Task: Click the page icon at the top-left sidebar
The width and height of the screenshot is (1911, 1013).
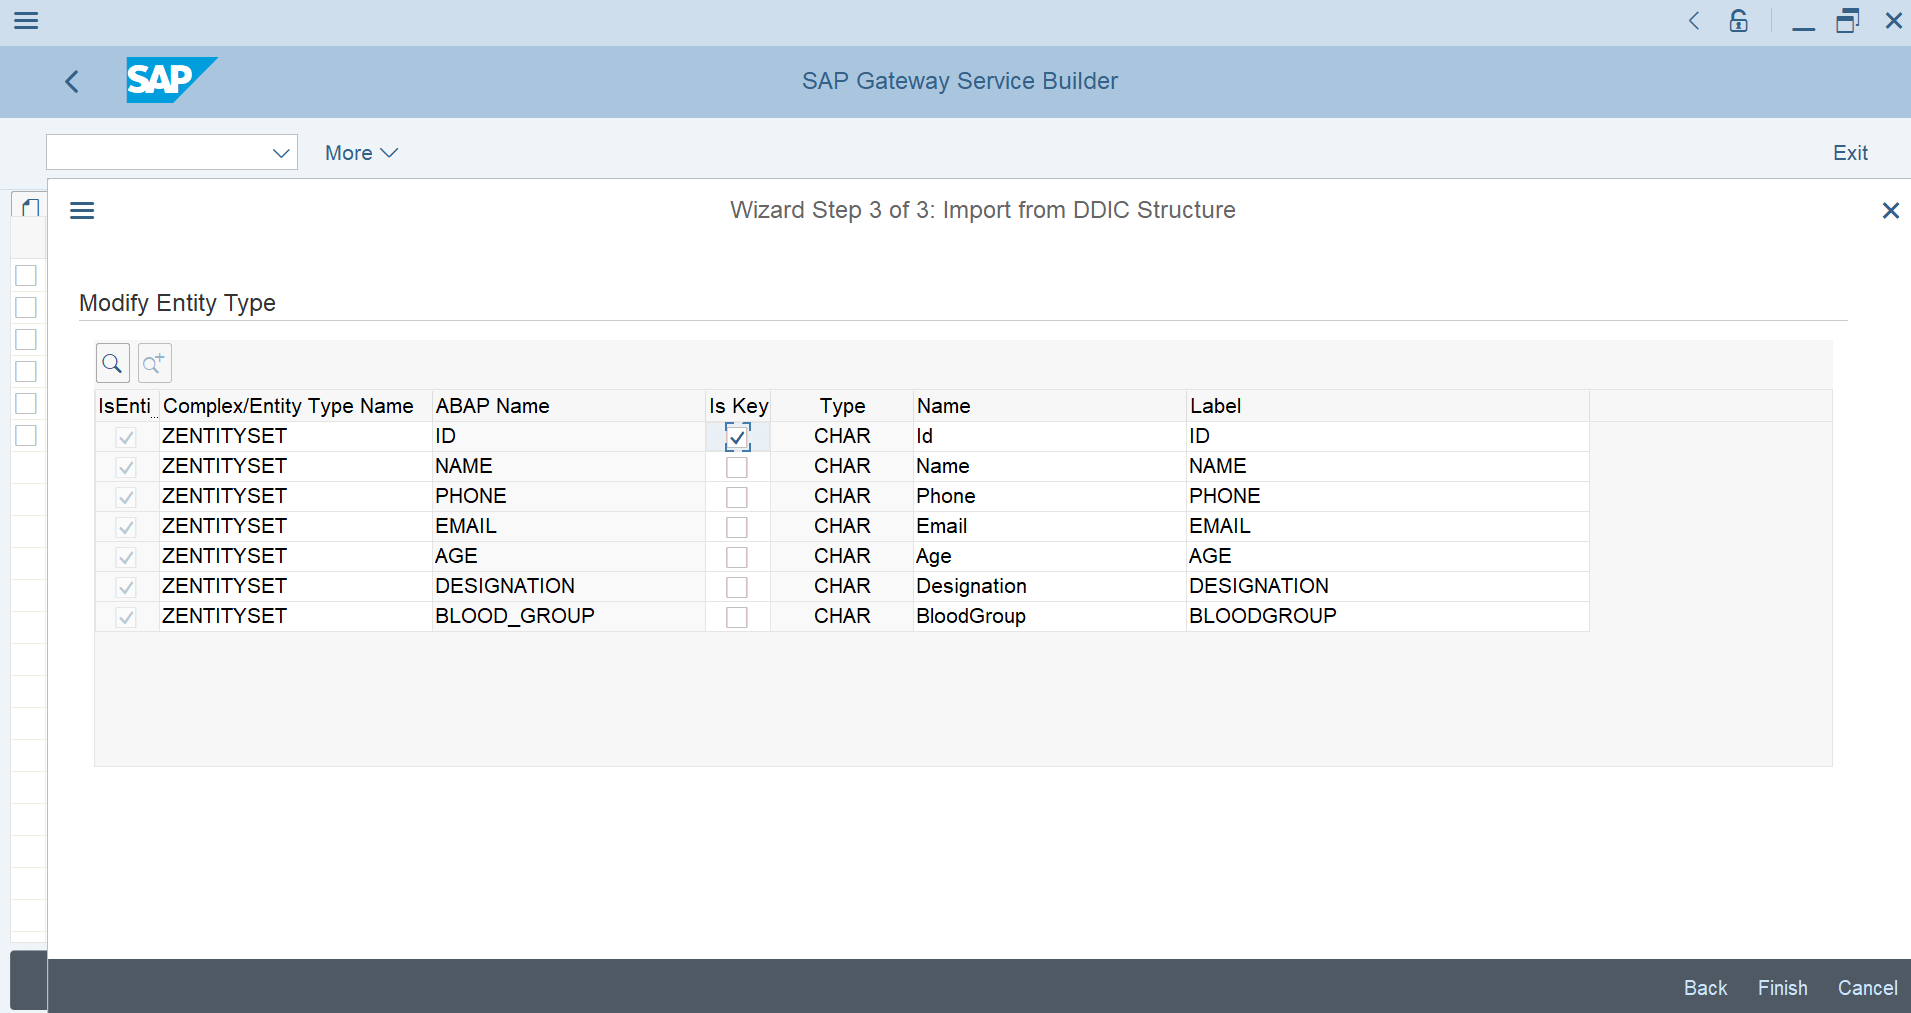Action: [x=27, y=206]
